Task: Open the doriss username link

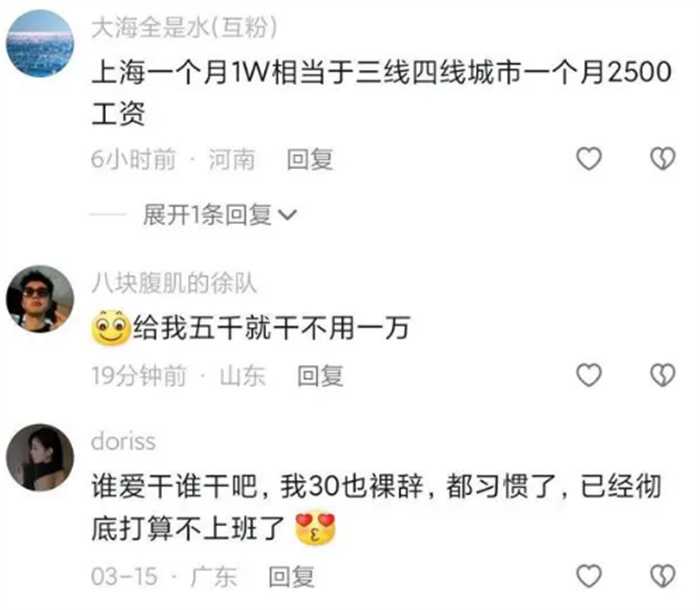Action: (123, 441)
